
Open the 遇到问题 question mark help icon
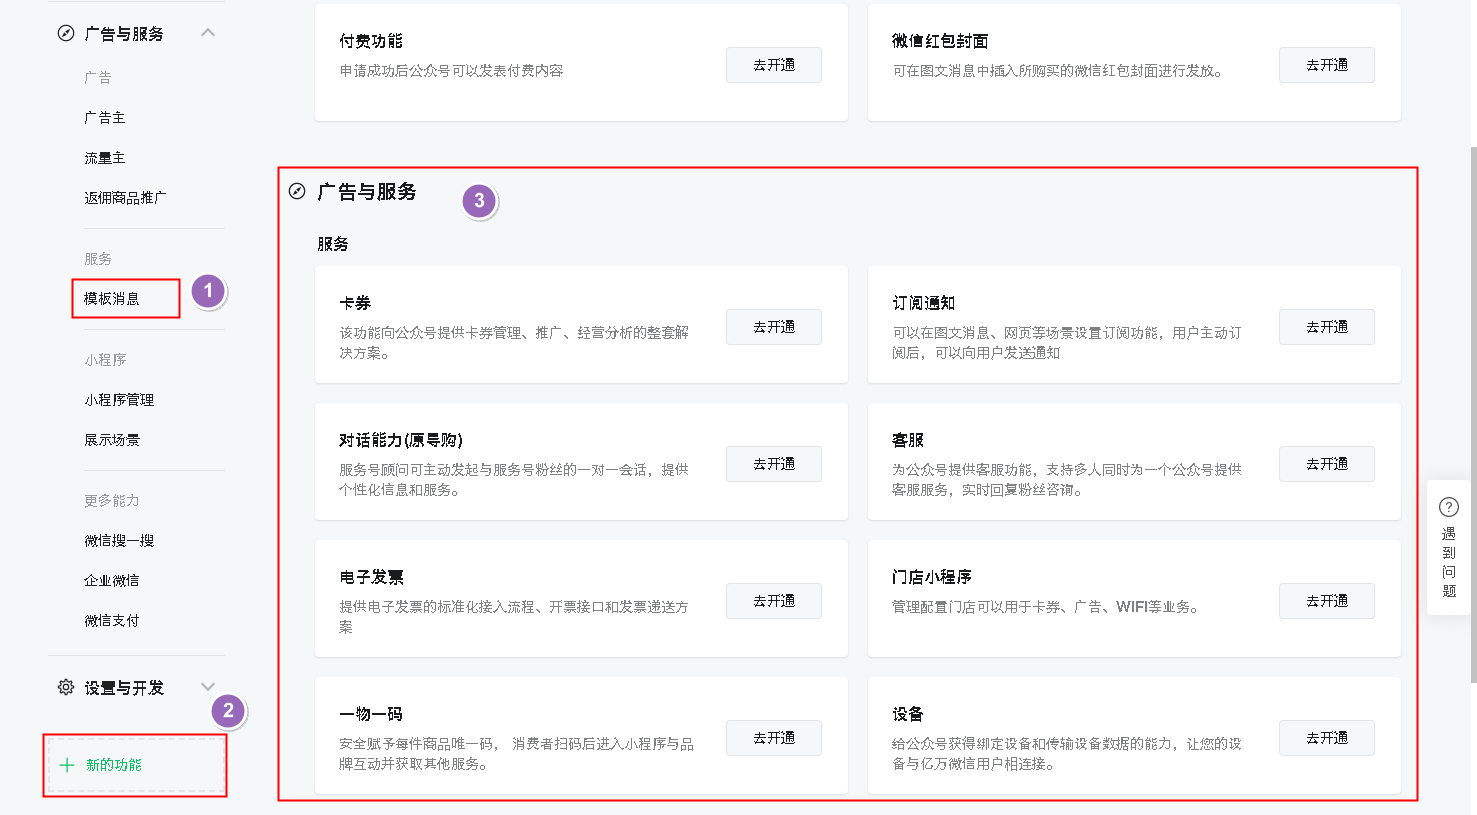click(1448, 507)
